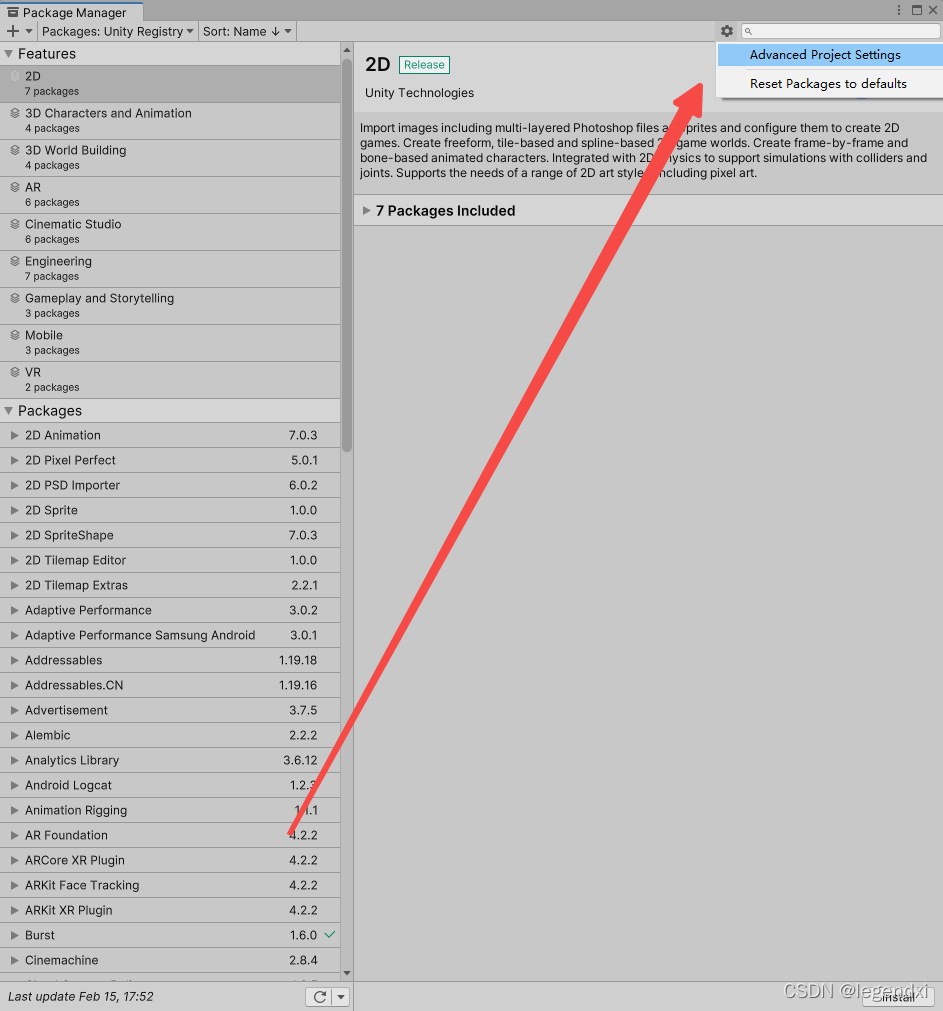Click the 3D World Building feature icon
Viewport: 943px width, 1011px height.
pos(15,150)
